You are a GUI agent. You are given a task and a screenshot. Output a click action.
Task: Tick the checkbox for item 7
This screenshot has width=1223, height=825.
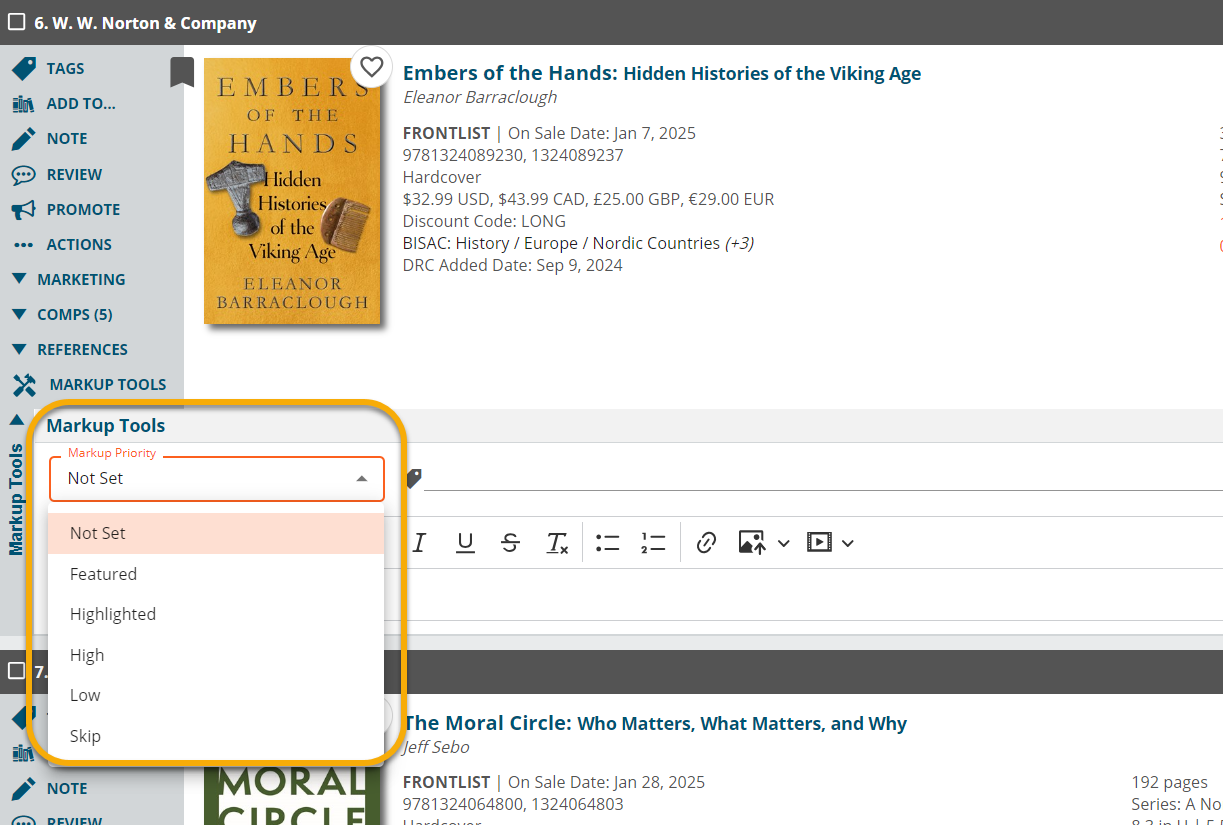pos(16,671)
